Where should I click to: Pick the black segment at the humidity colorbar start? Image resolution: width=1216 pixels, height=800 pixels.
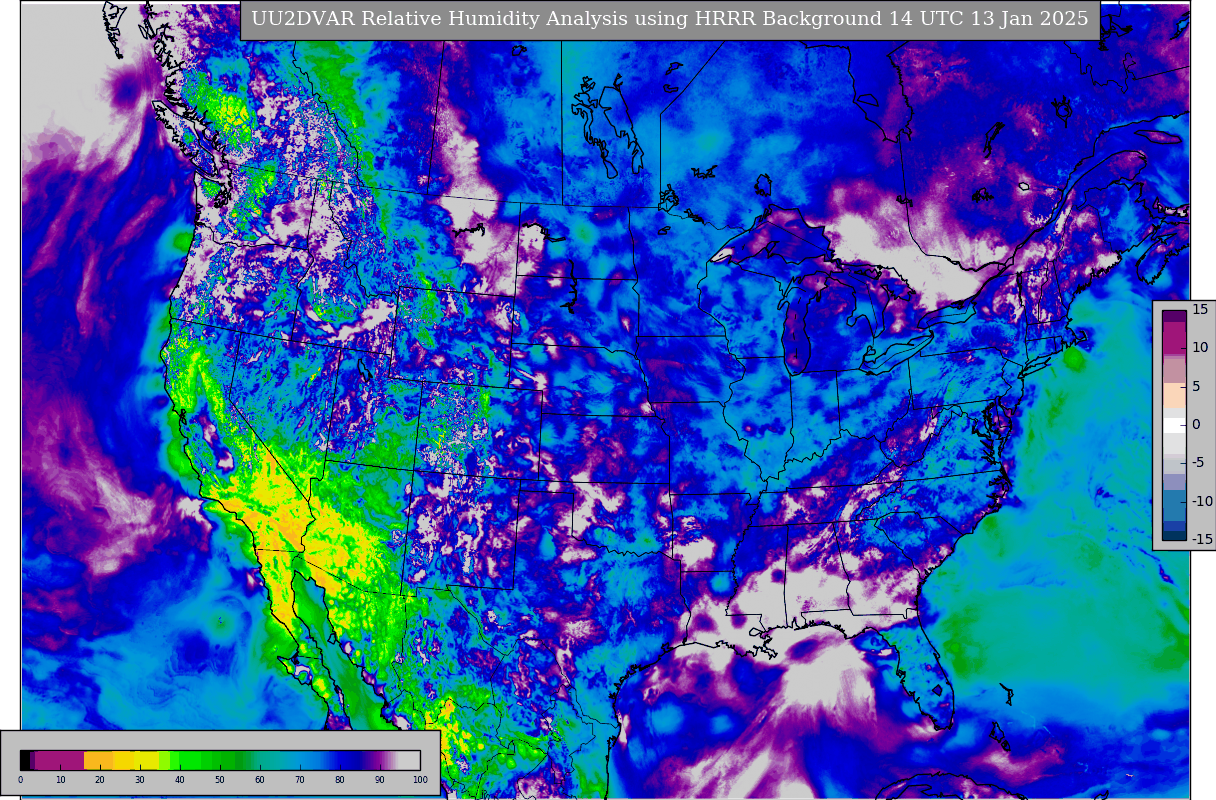[x=25, y=760]
